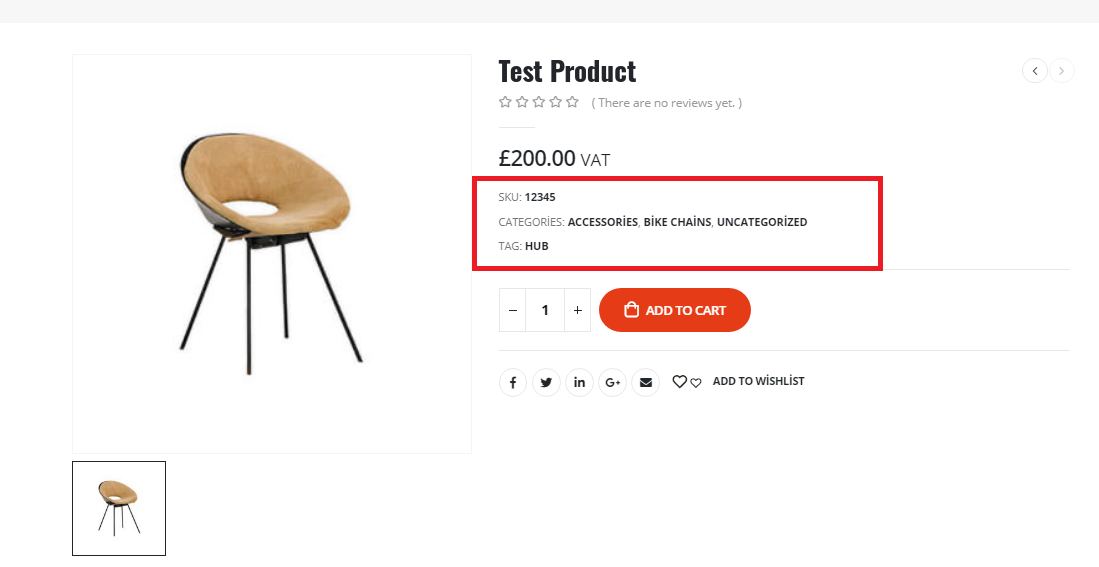Share product on Twitter
1099x567 pixels.
pyautogui.click(x=546, y=382)
